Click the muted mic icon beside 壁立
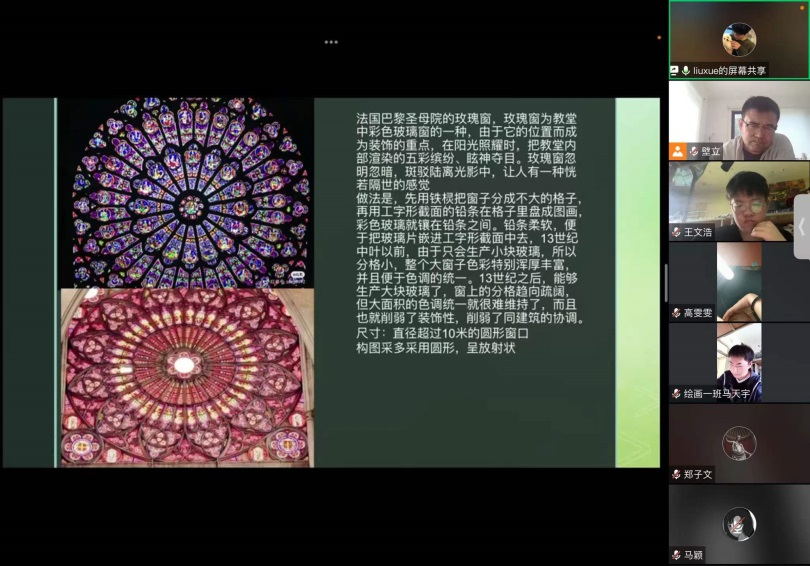 click(693, 152)
